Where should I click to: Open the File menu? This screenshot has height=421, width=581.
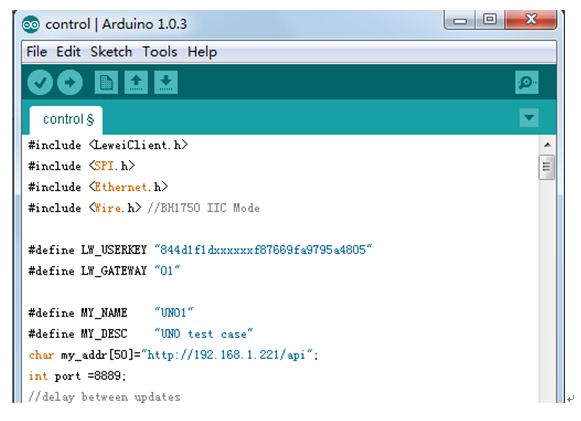click(x=37, y=52)
